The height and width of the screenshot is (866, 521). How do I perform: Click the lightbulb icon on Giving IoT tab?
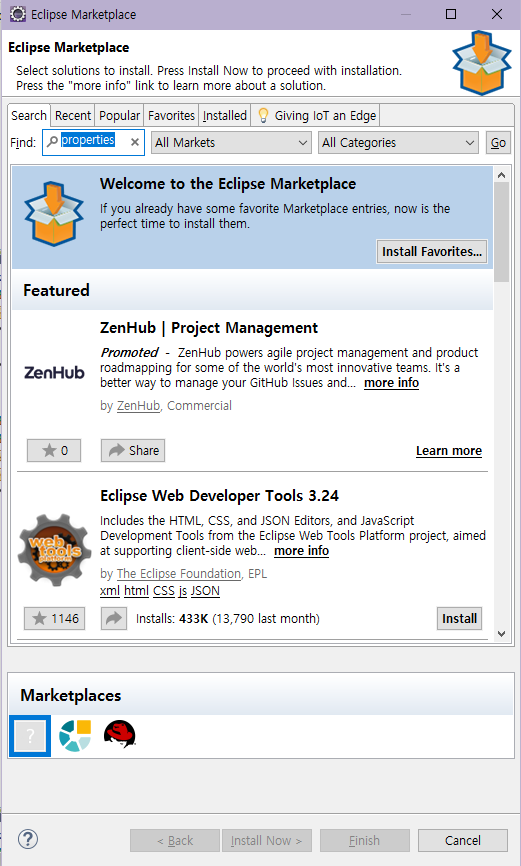(x=264, y=115)
